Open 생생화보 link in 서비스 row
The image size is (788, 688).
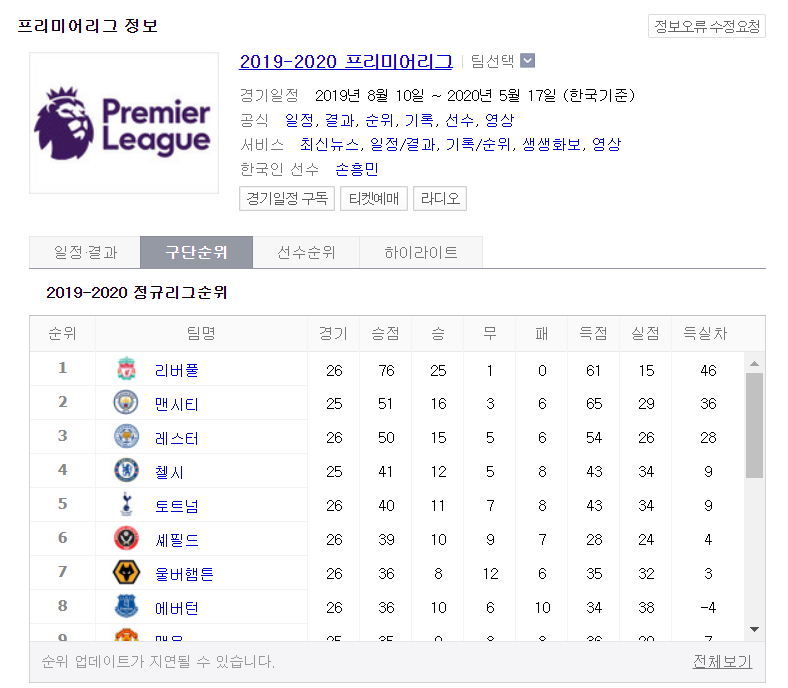tap(552, 145)
